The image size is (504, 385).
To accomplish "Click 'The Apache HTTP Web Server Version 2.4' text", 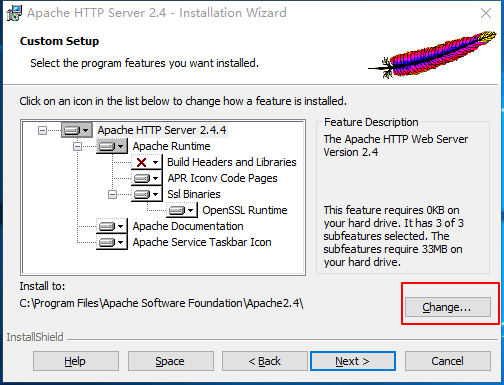I will [396, 145].
